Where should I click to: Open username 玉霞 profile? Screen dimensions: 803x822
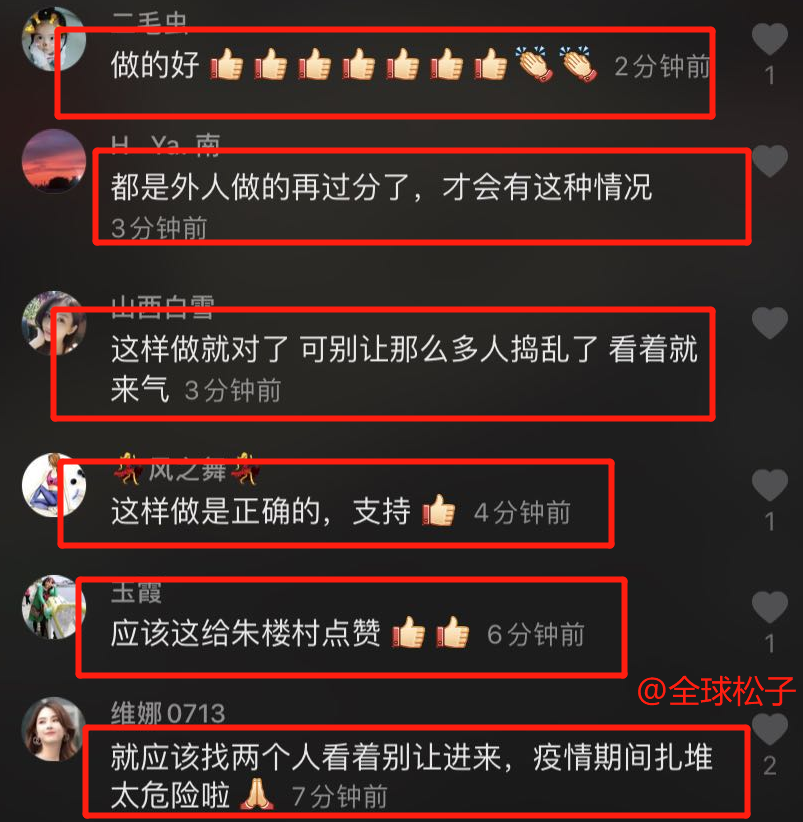[136, 592]
